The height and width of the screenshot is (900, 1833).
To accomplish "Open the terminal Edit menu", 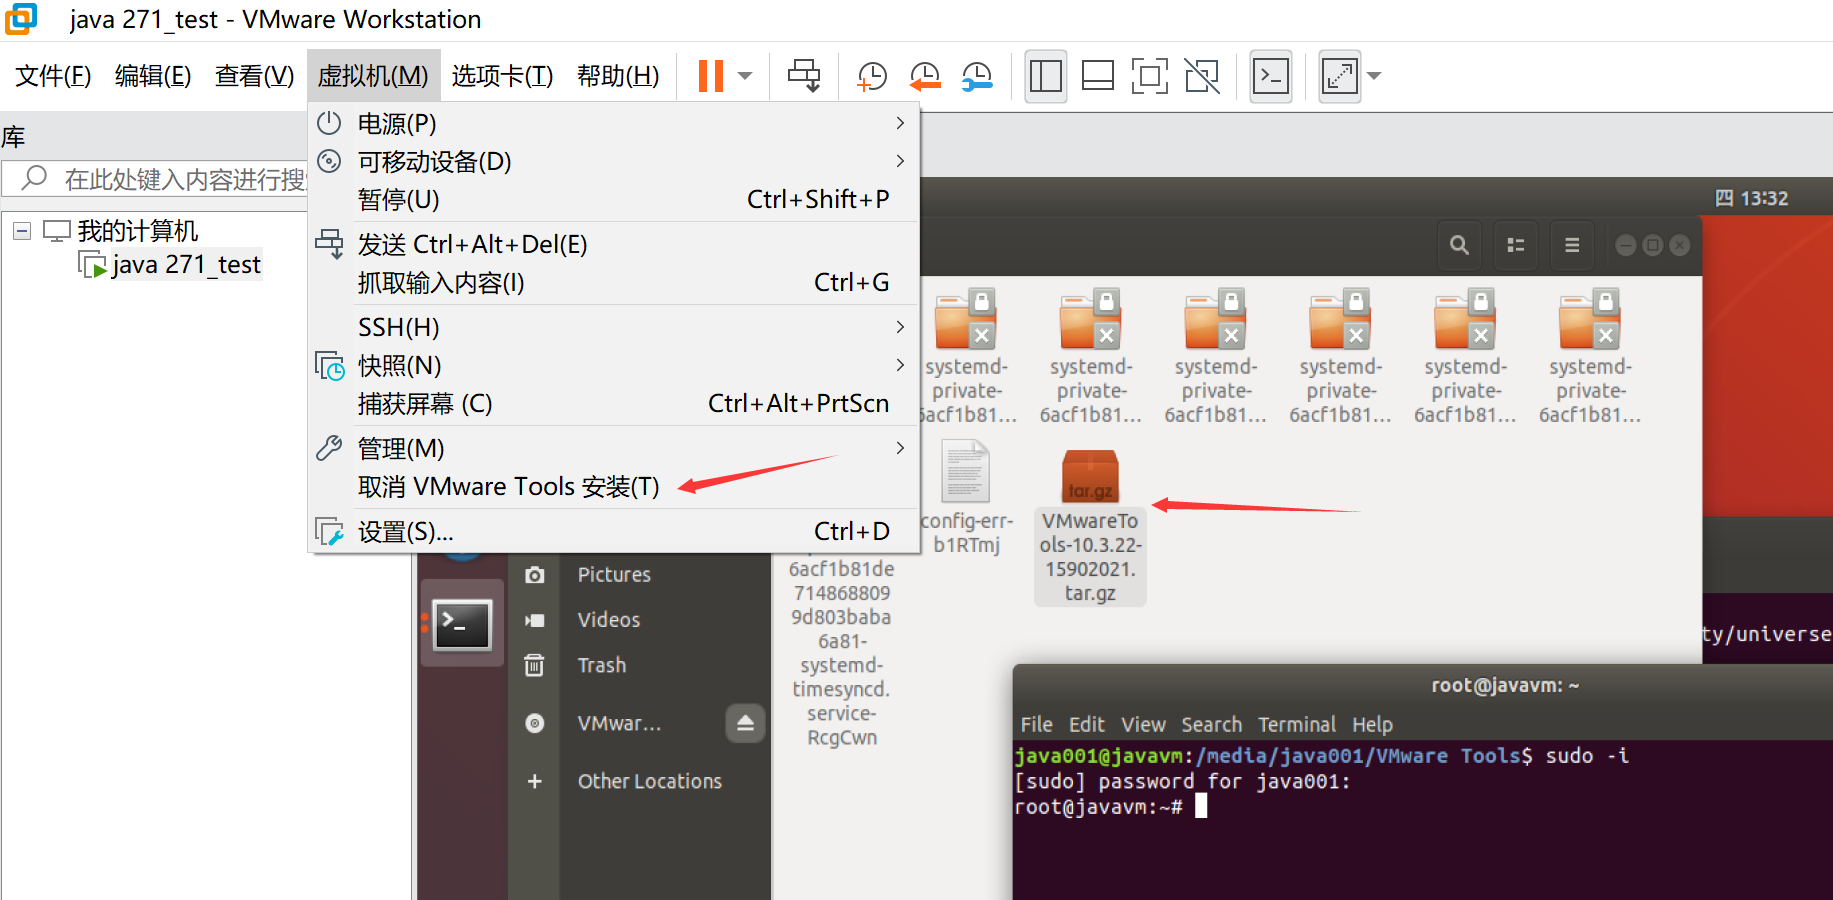I will (x=1087, y=725).
